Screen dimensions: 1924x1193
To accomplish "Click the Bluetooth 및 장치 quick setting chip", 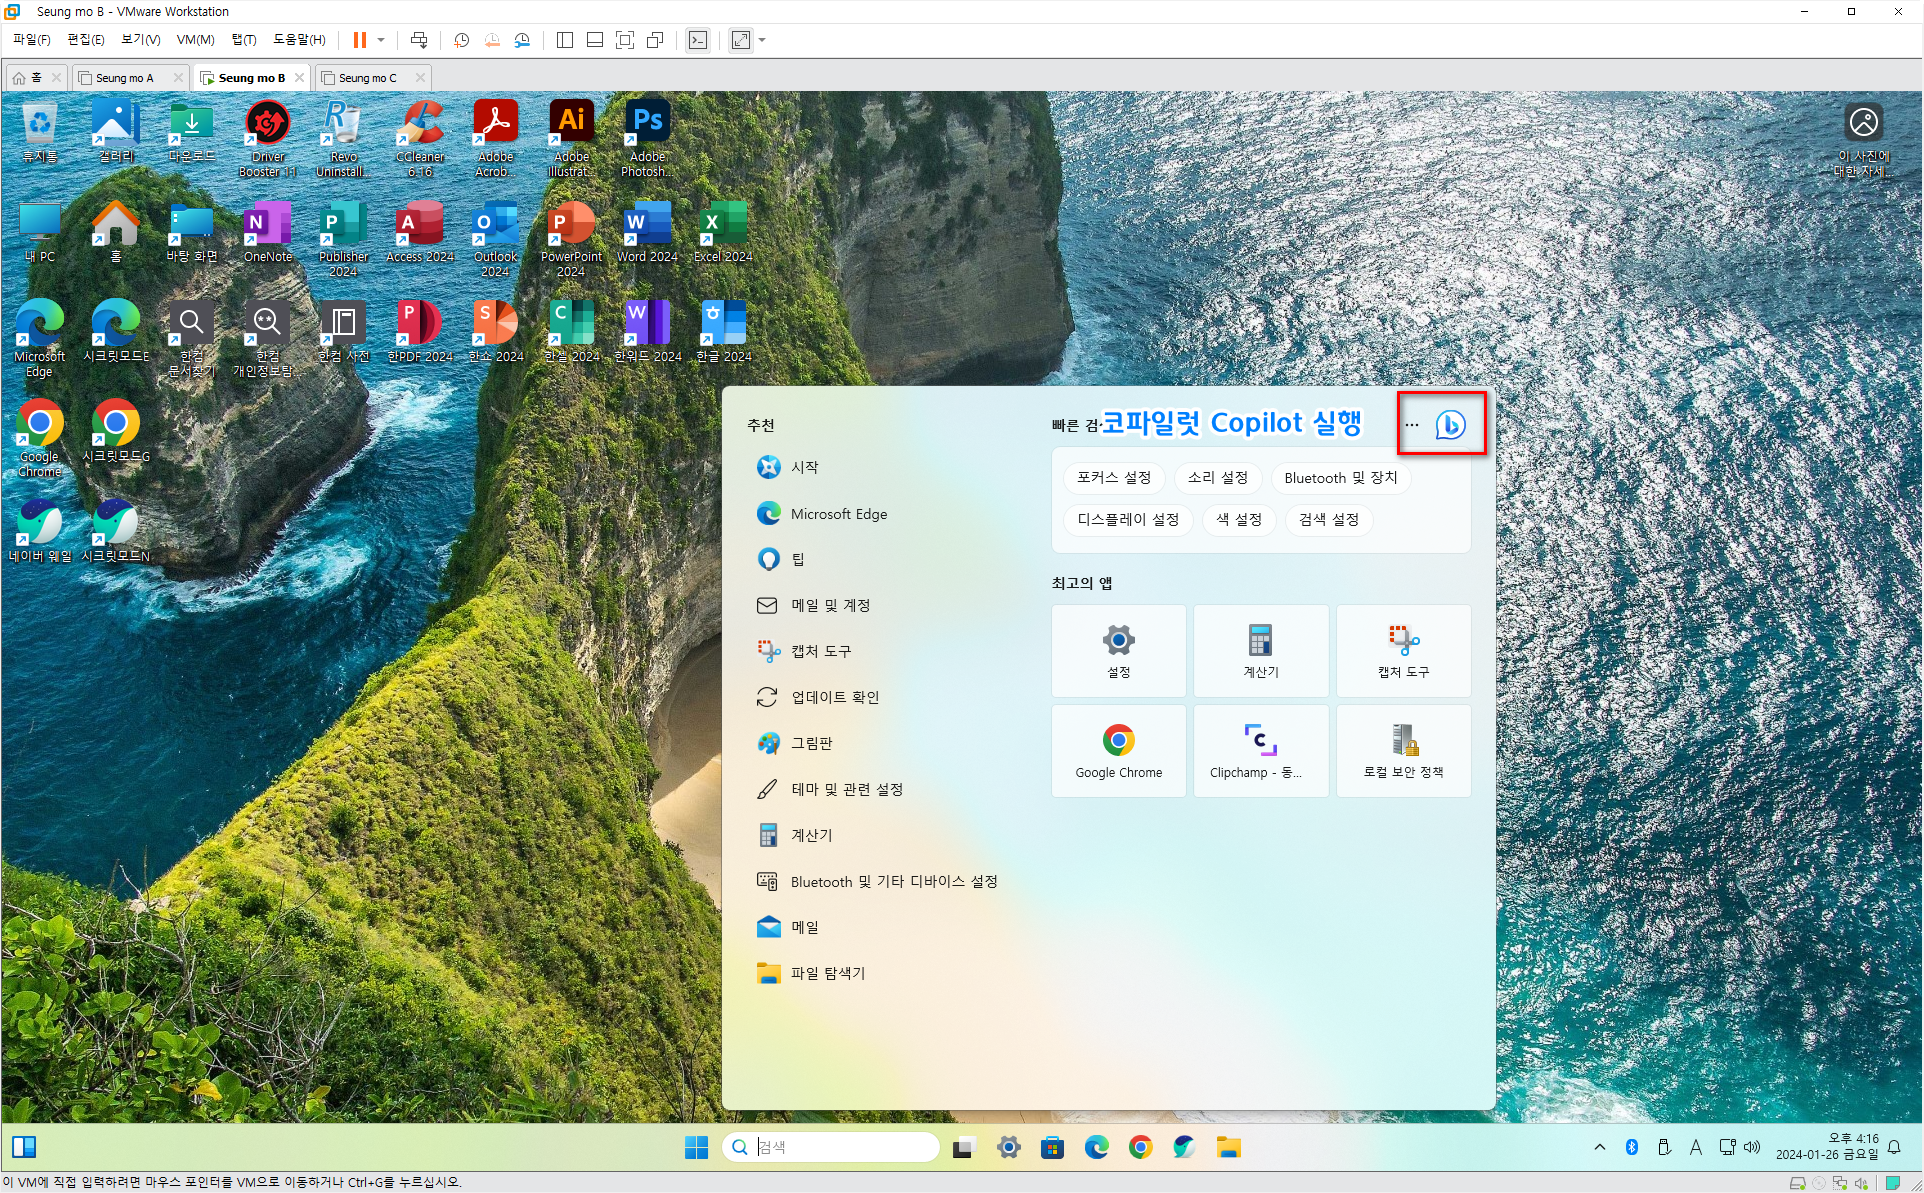I will pyautogui.click(x=1340, y=478).
